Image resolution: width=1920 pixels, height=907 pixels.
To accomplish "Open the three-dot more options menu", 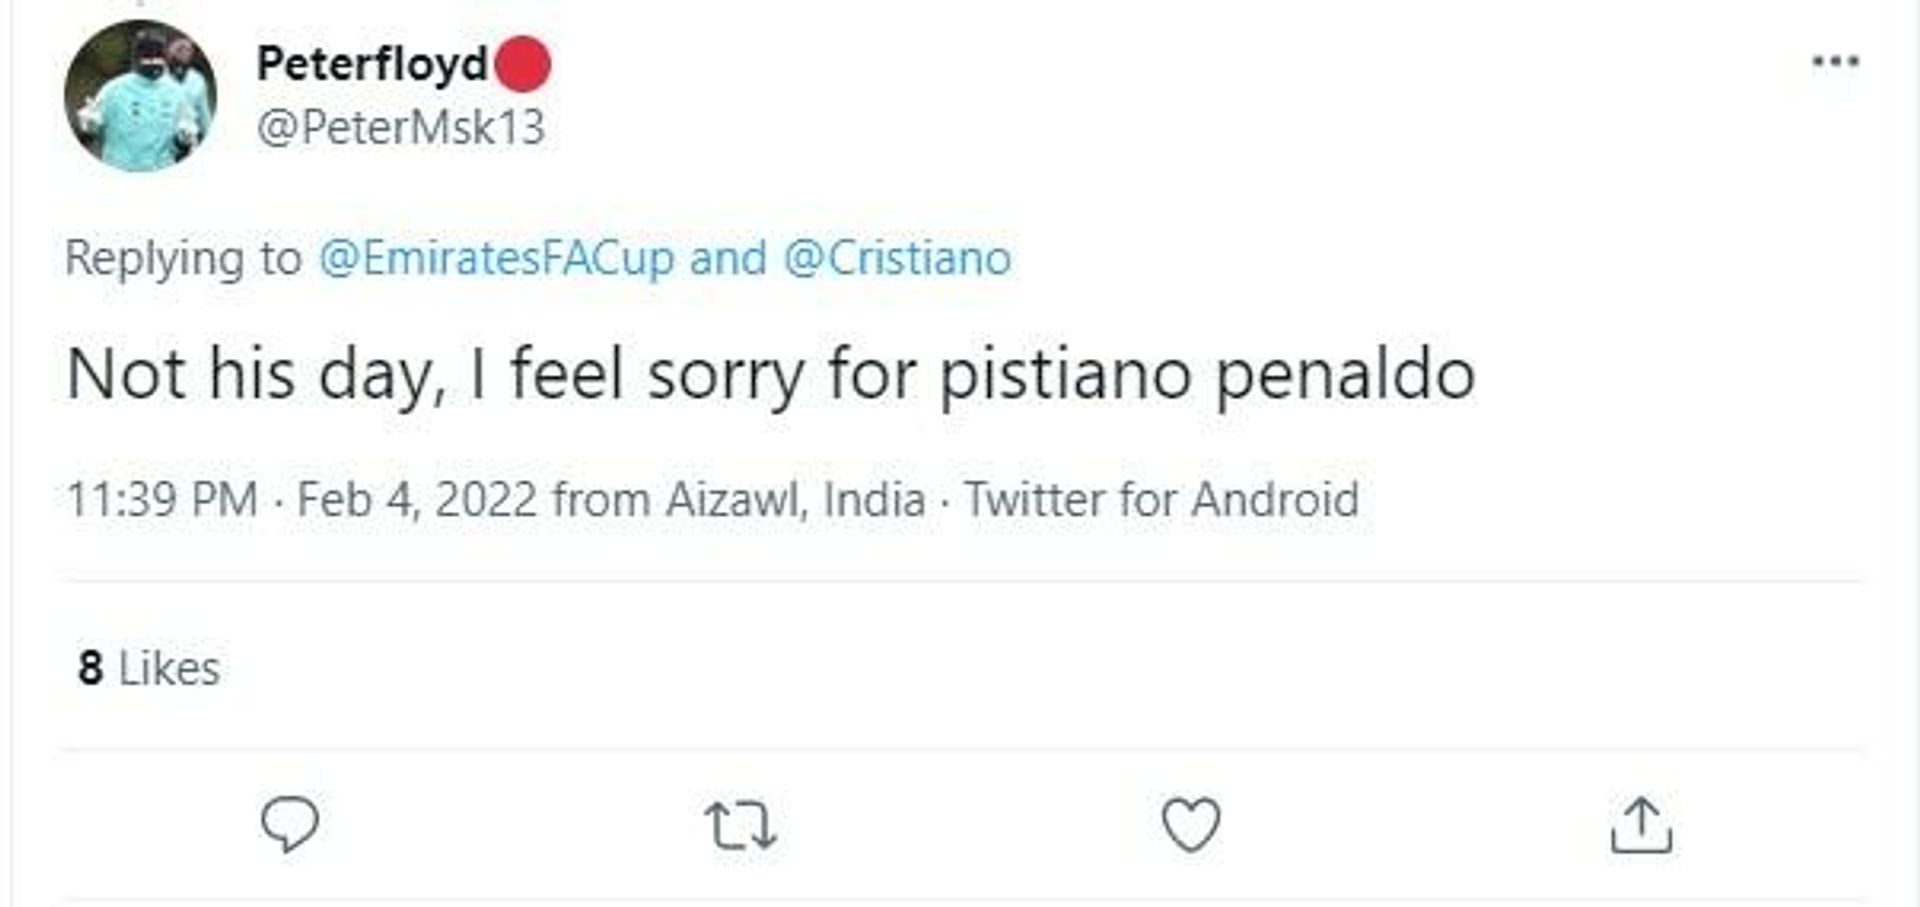I will (x=1836, y=62).
